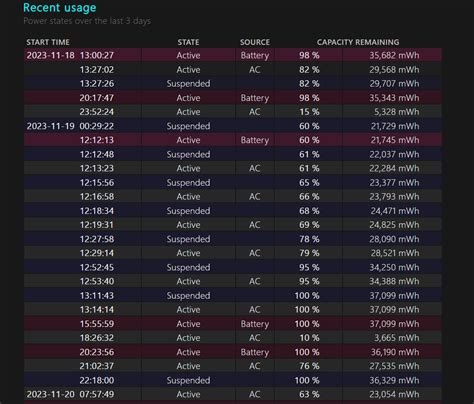Click the 12:15:56 time entry
474x404 pixels.
[x=97, y=183]
